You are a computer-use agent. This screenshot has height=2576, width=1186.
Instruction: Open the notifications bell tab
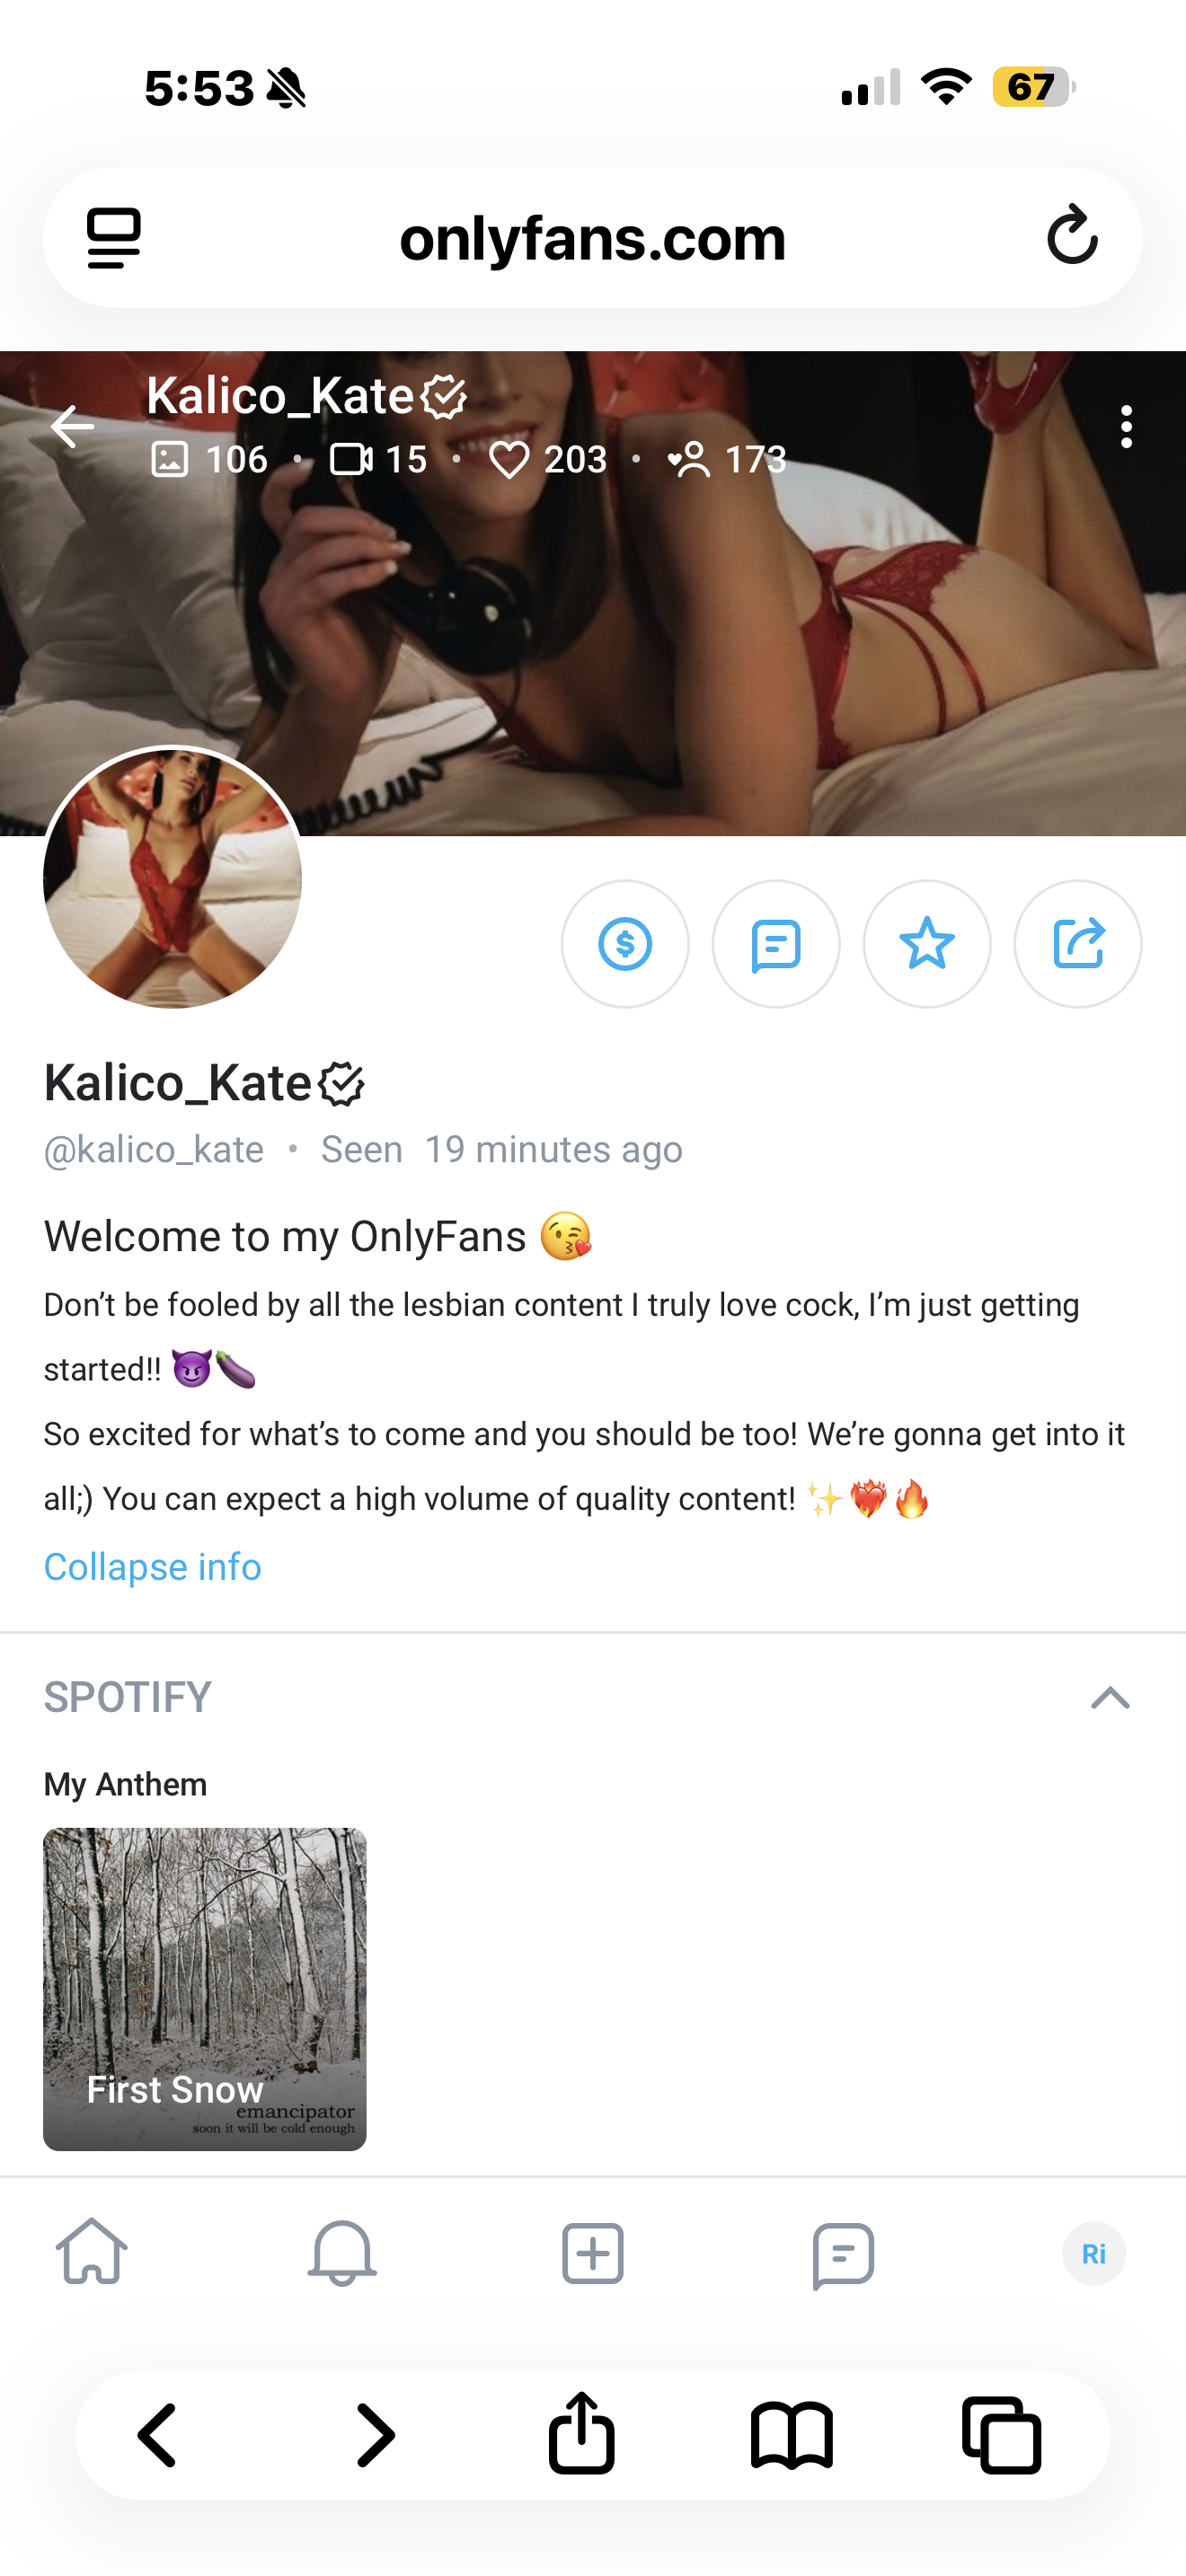point(342,2253)
